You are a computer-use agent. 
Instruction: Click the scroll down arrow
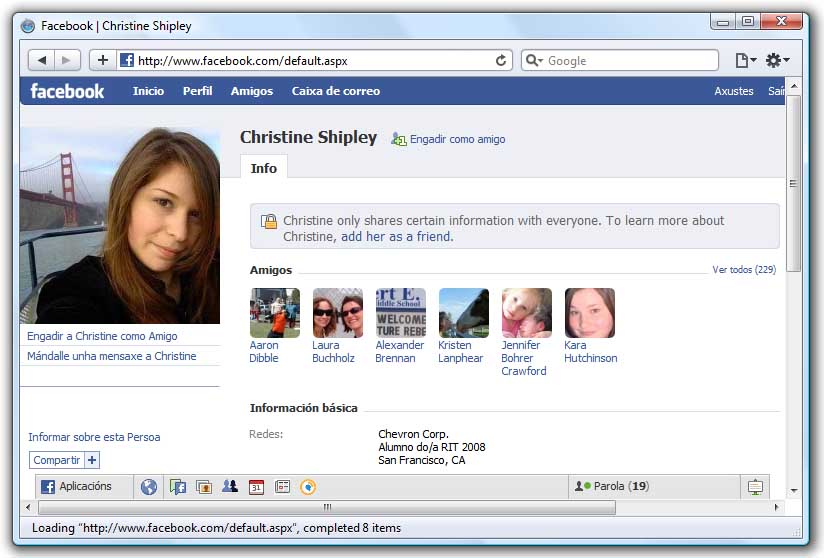tap(794, 490)
